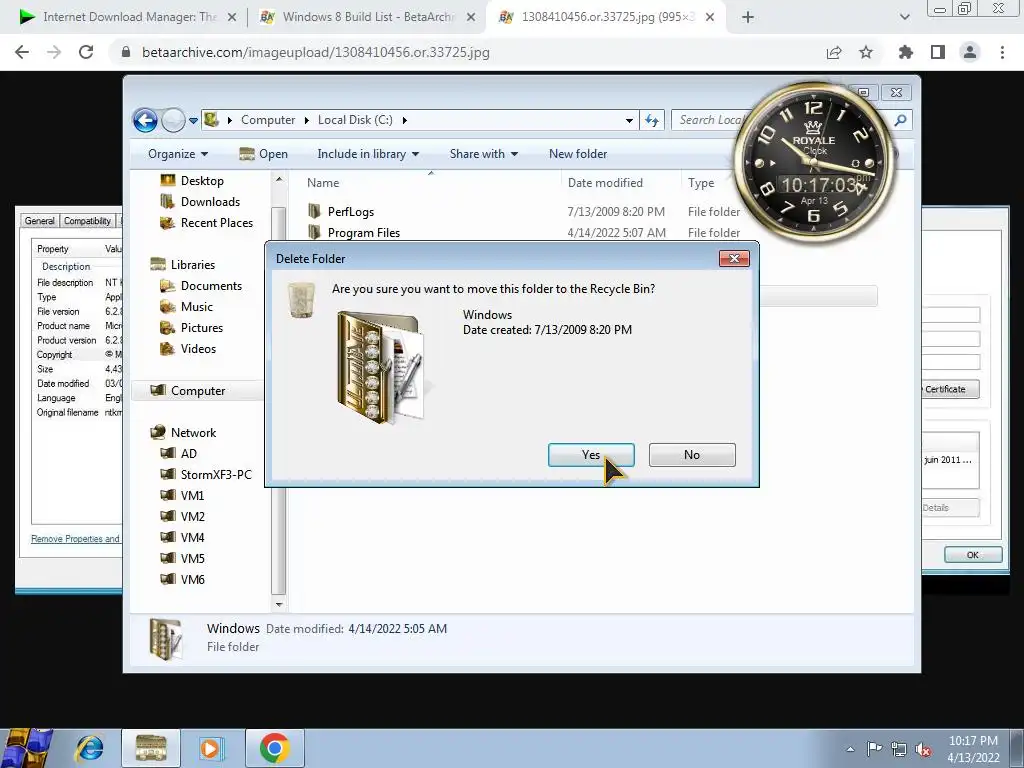This screenshot has height=768, width=1024.
Task: Open the VM1 network computer
Action: coord(192,496)
